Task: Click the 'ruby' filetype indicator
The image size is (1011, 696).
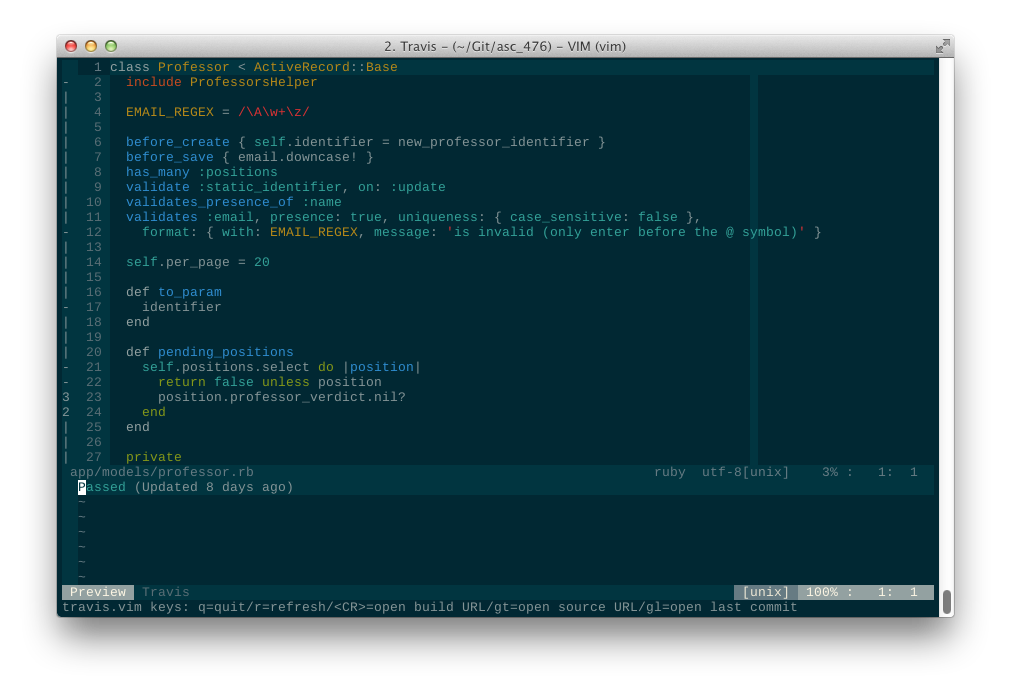Action: tap(670, 472)
